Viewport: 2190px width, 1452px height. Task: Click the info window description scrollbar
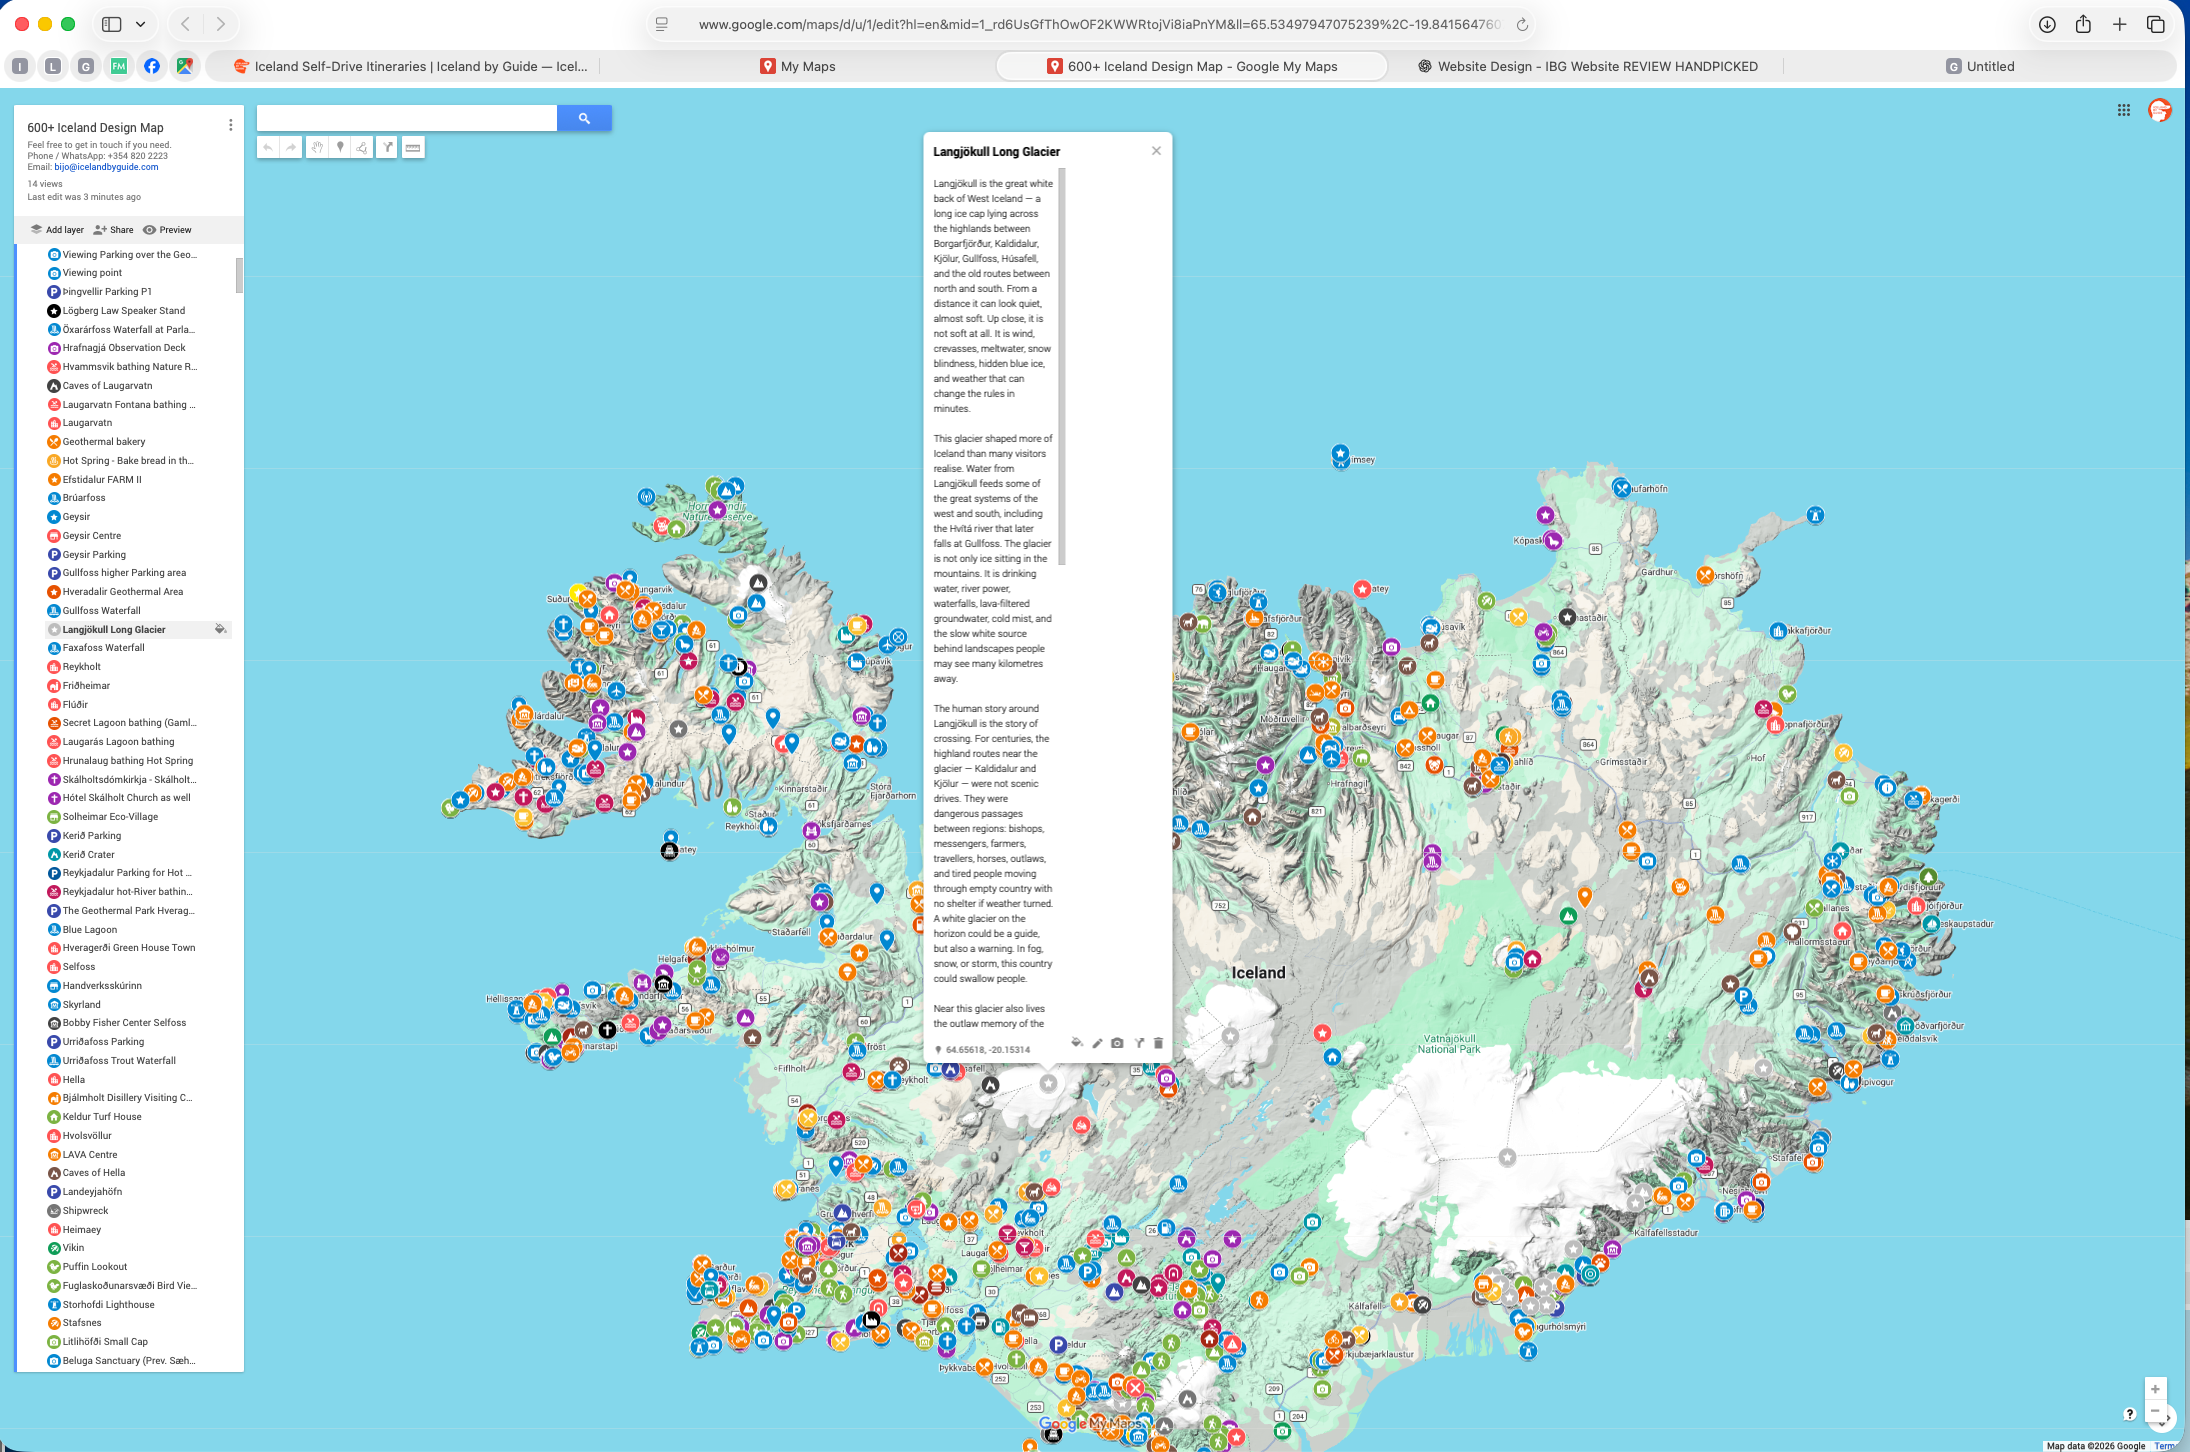click(1062, 367)
